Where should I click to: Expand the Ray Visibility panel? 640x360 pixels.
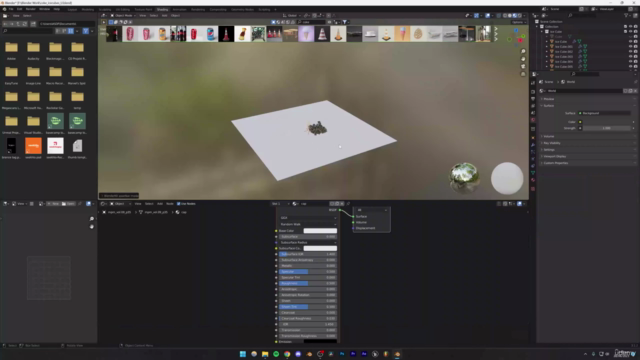552,143
